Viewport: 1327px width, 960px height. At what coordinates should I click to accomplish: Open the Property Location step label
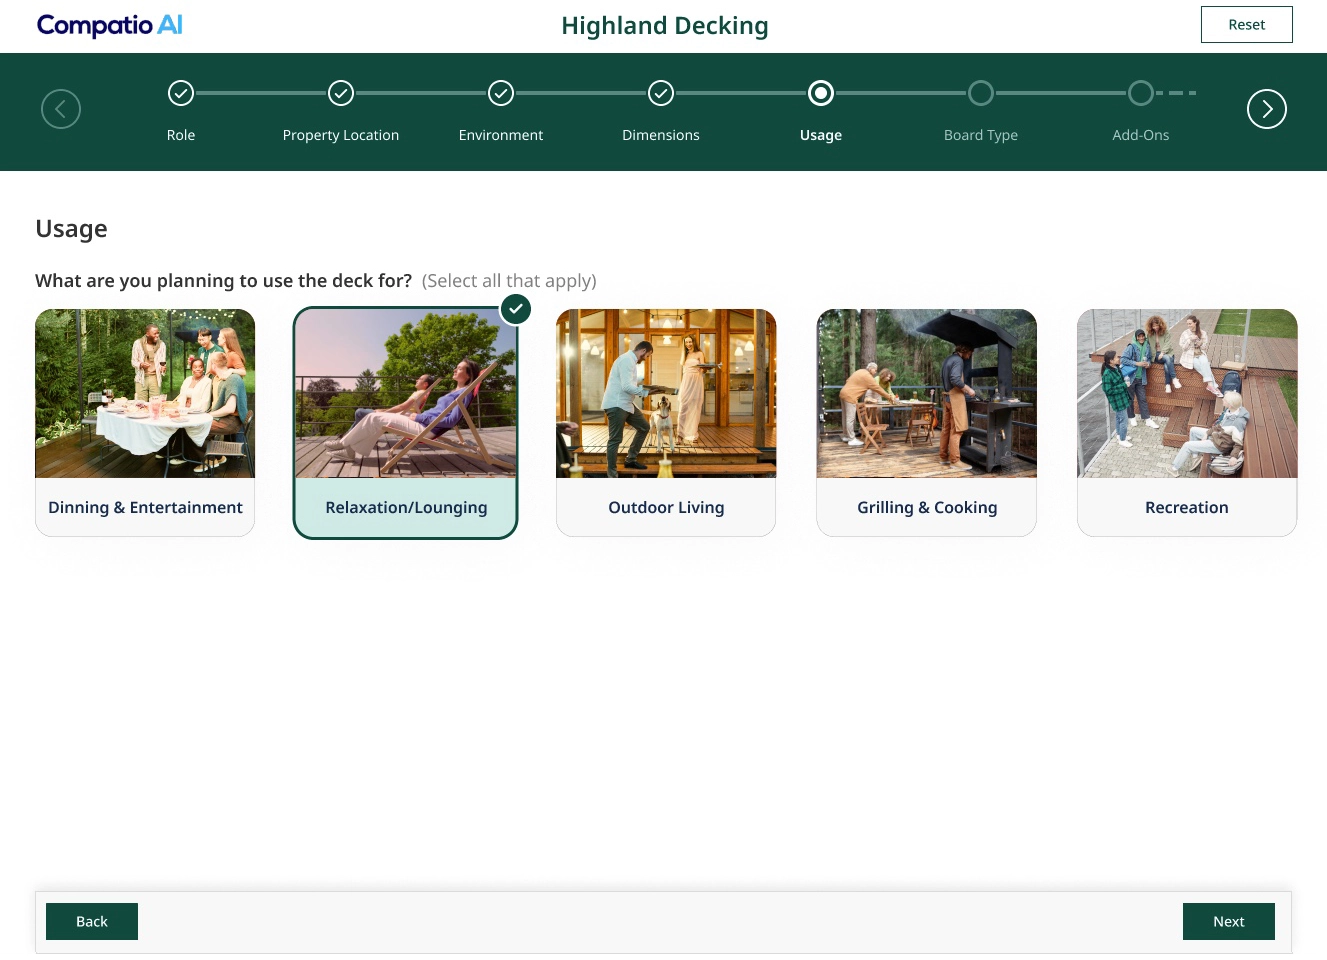coord(341,135)
